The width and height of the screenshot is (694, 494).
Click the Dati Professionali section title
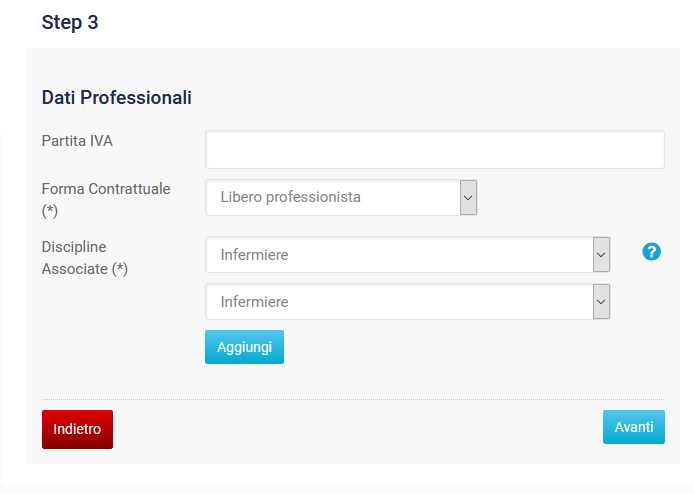pyautogui.click(x=116, y=98)
